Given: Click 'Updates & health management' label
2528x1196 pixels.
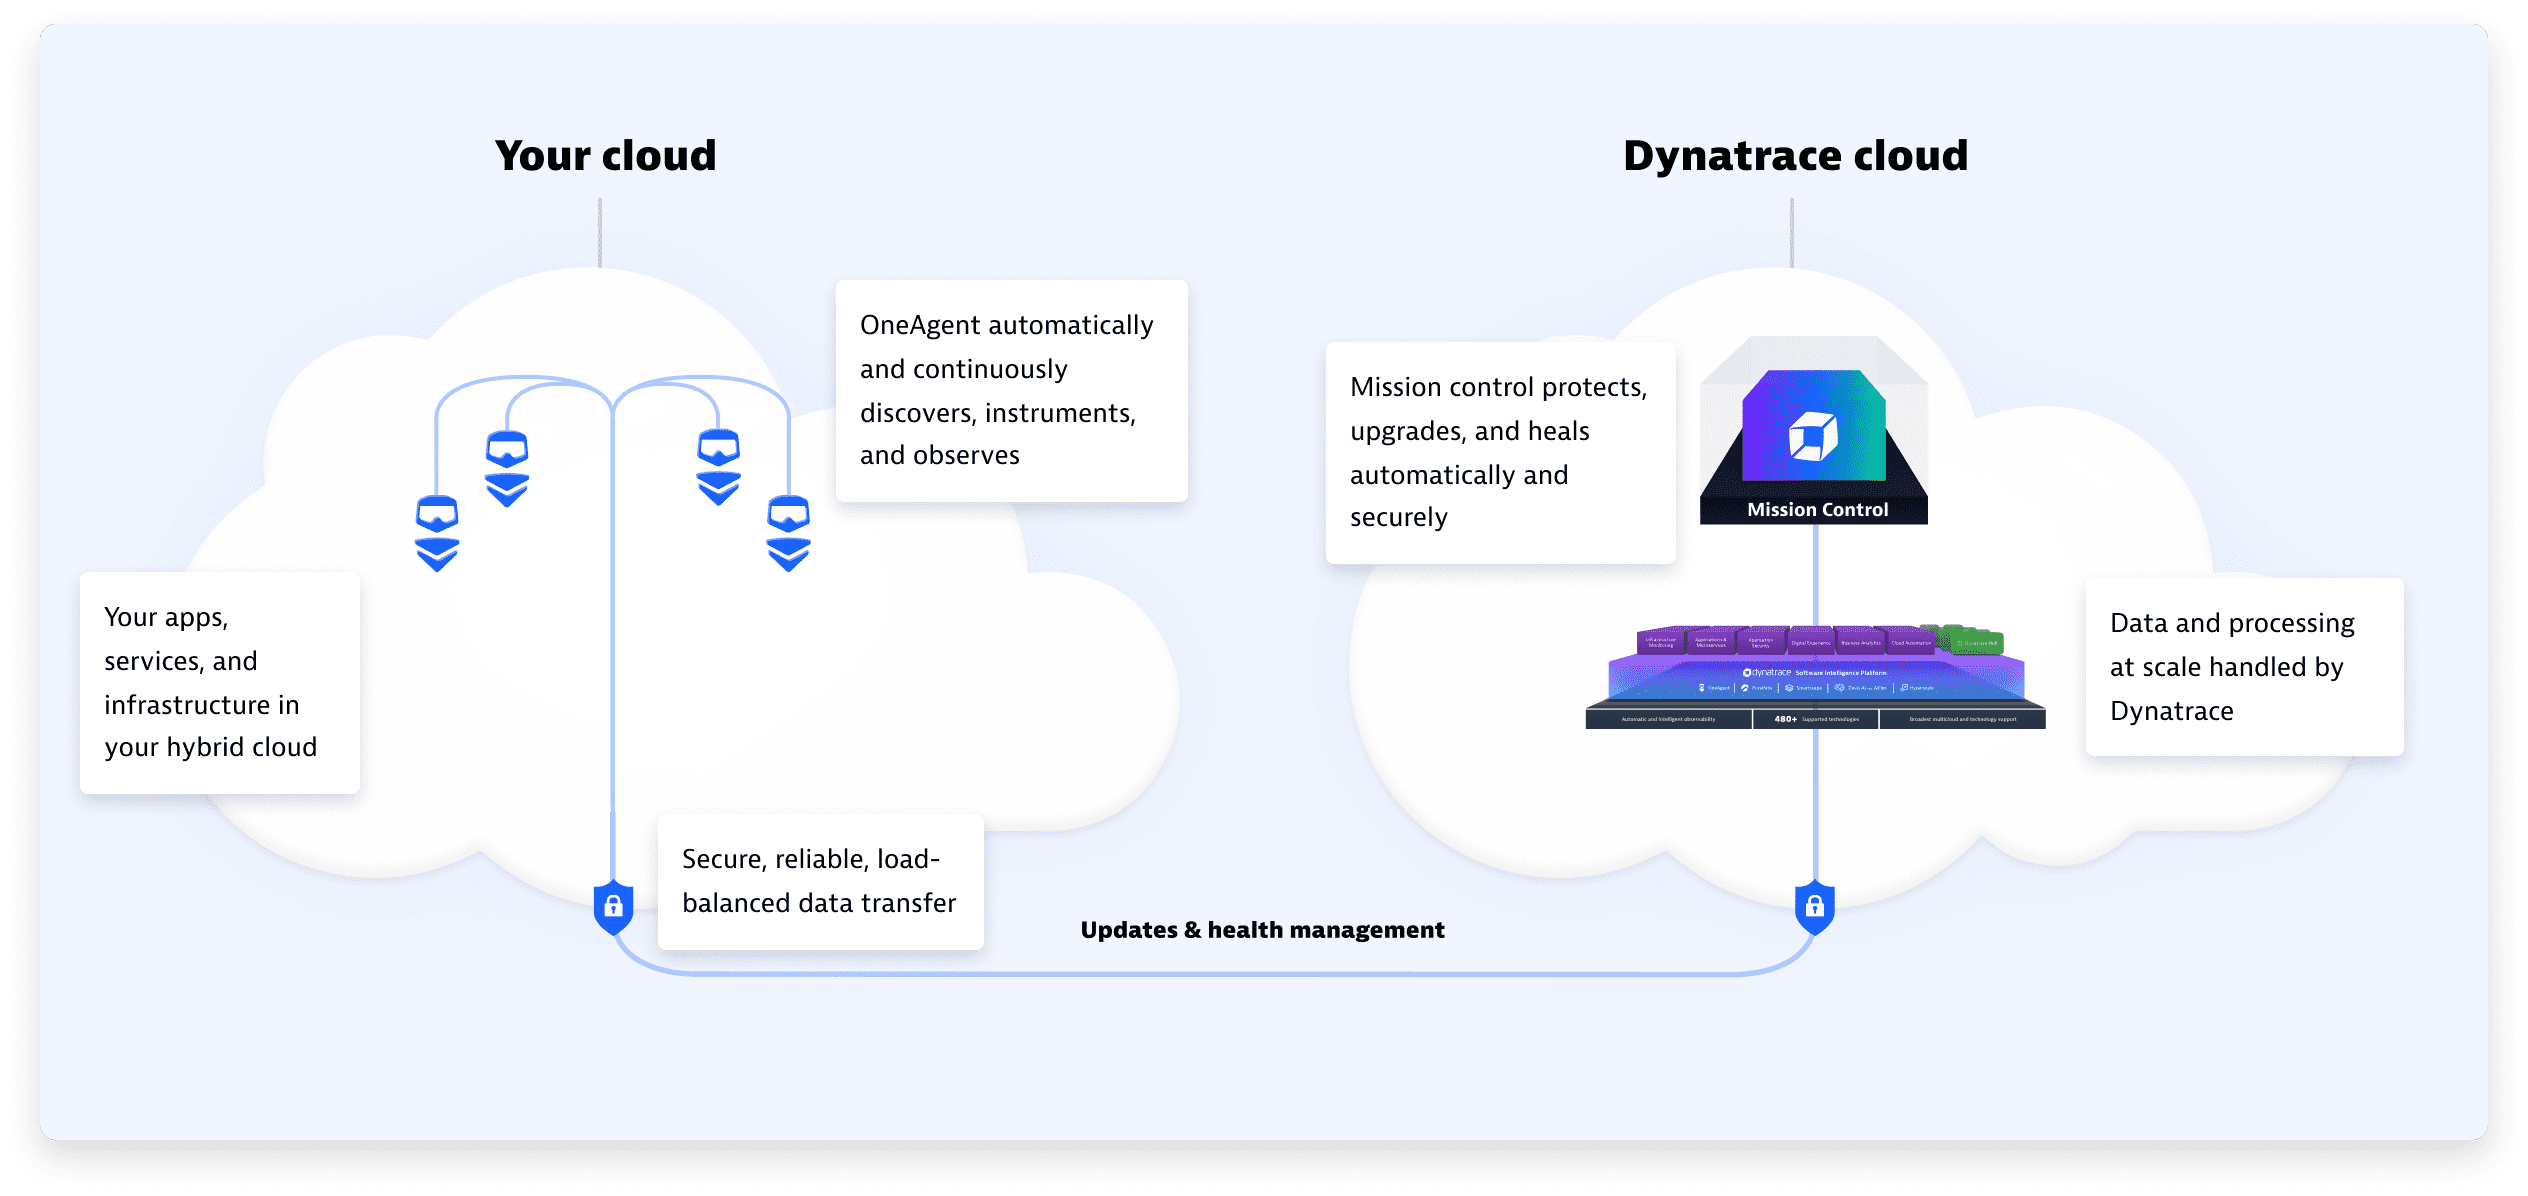Looking at the screenshot, I should [1262, 930].
